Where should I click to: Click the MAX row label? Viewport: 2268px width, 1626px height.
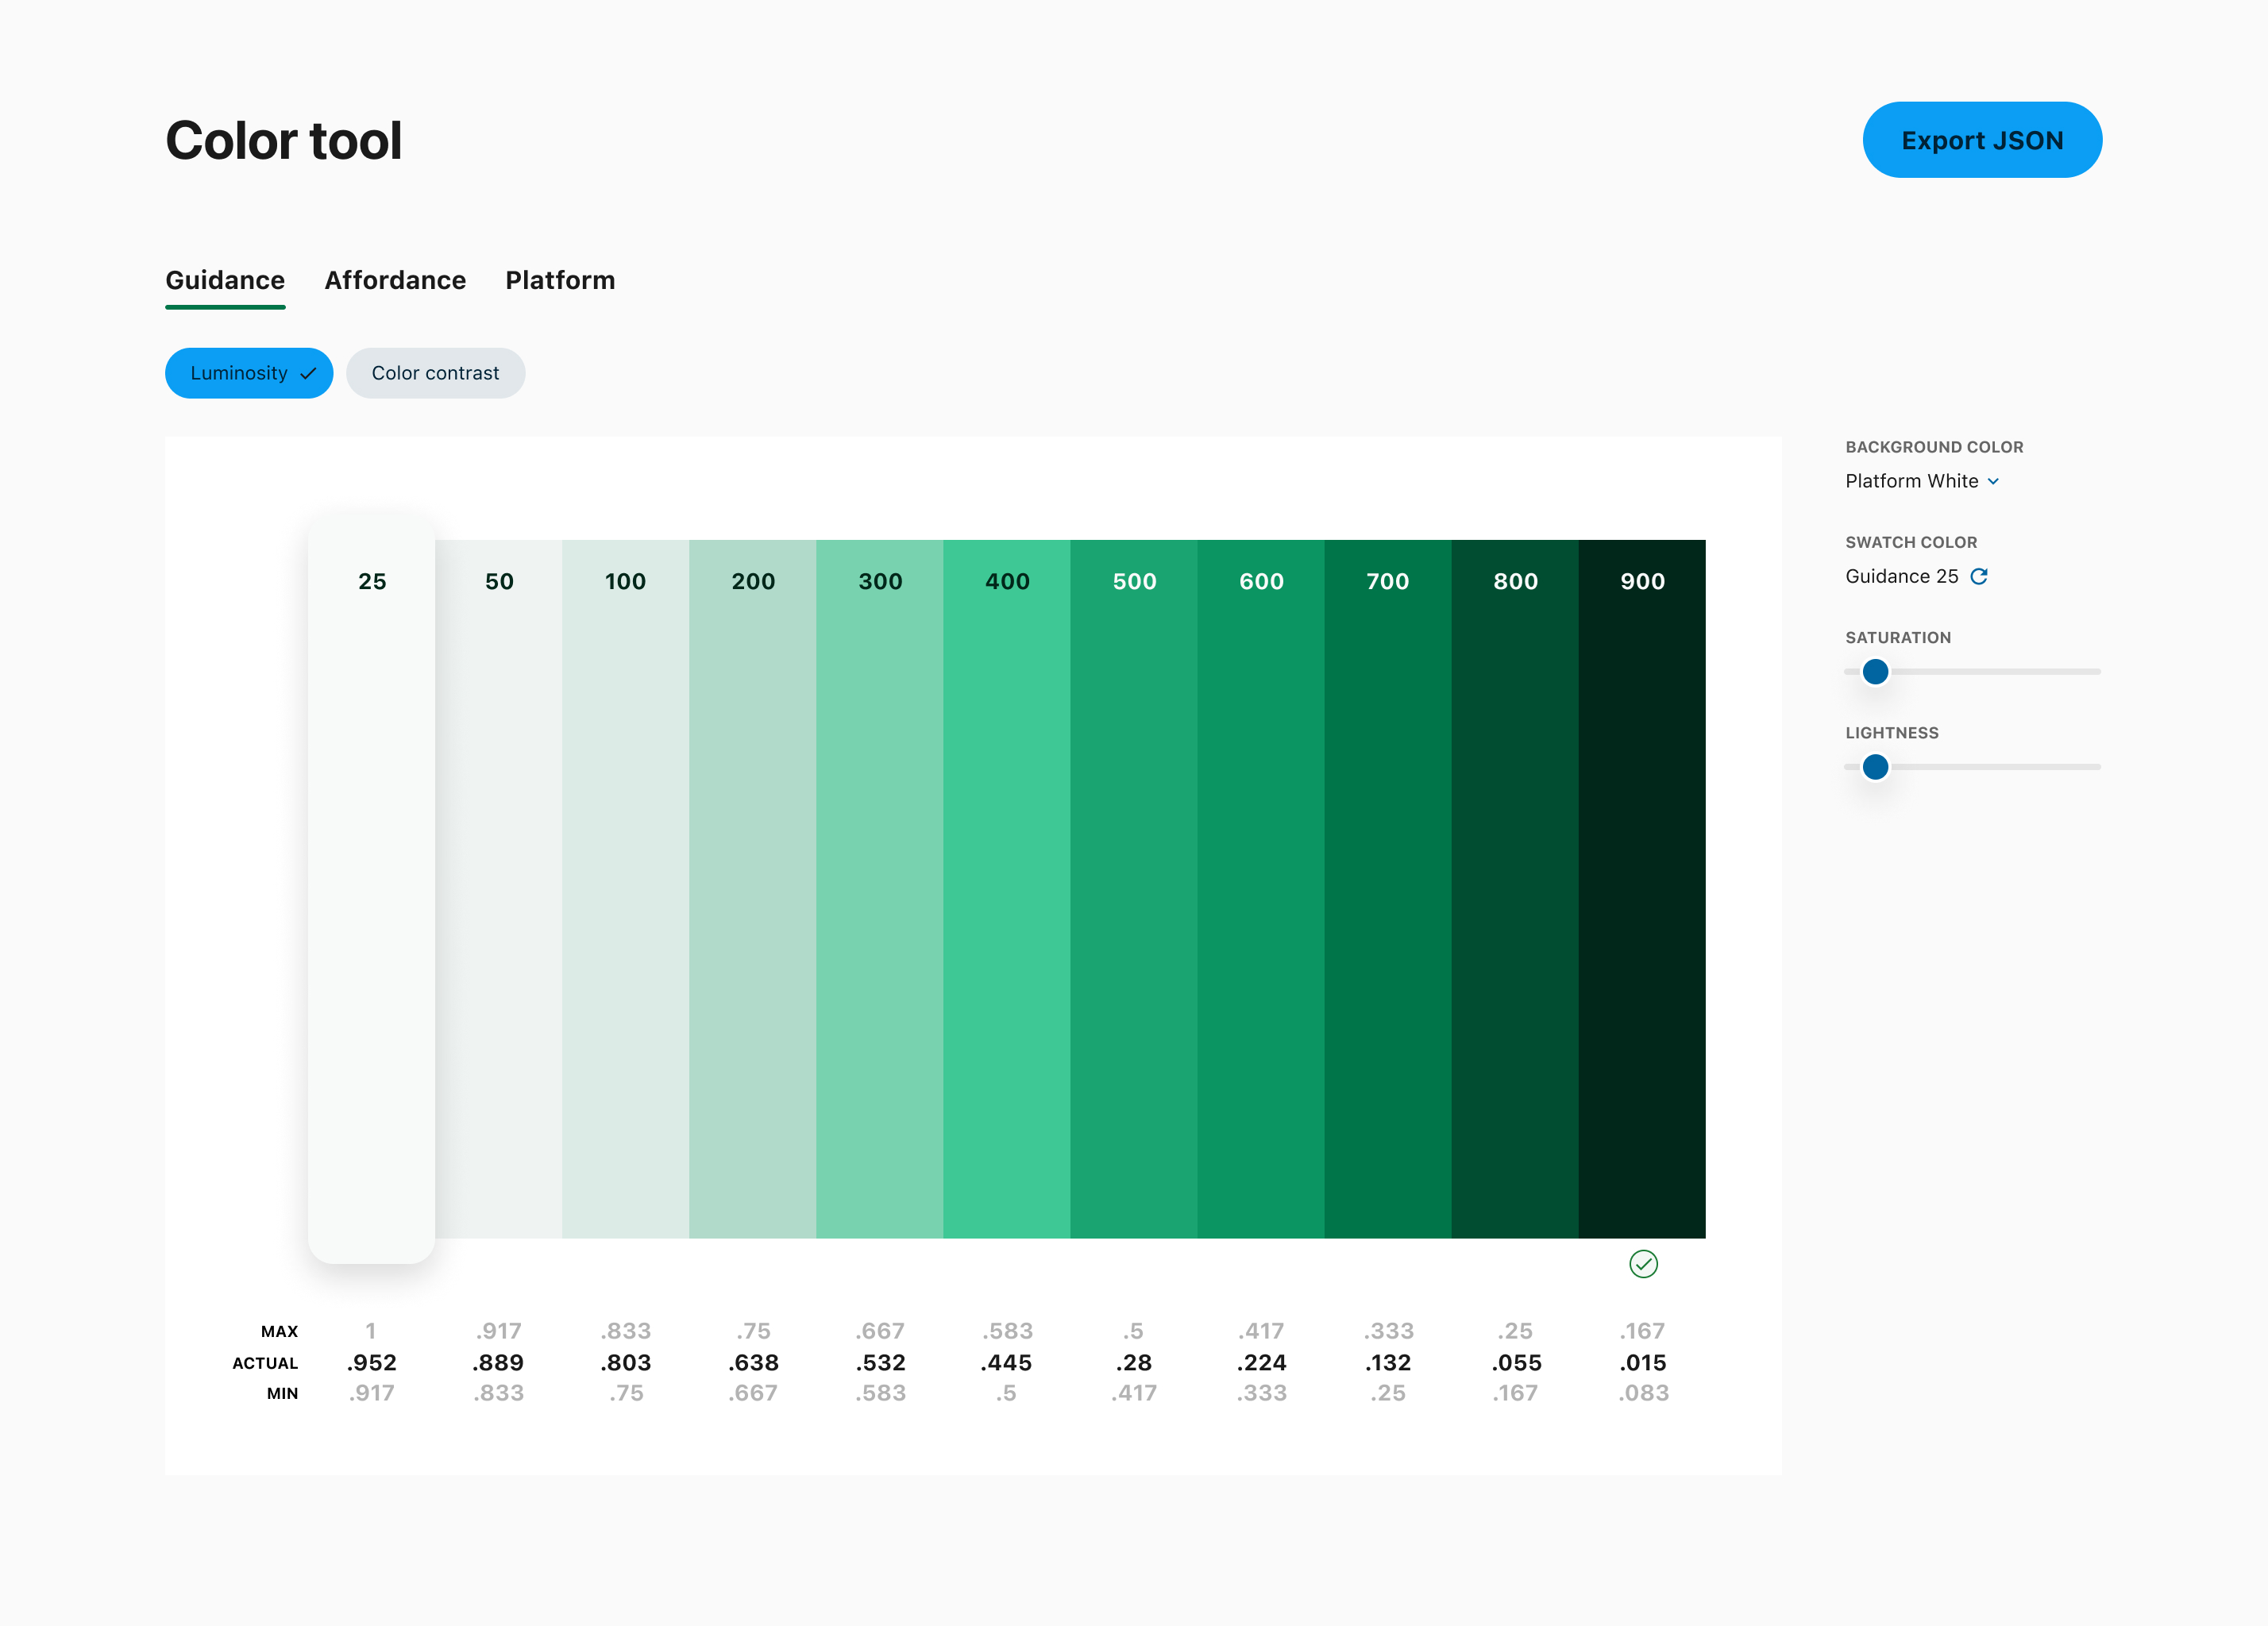[x=279, y=1331]
